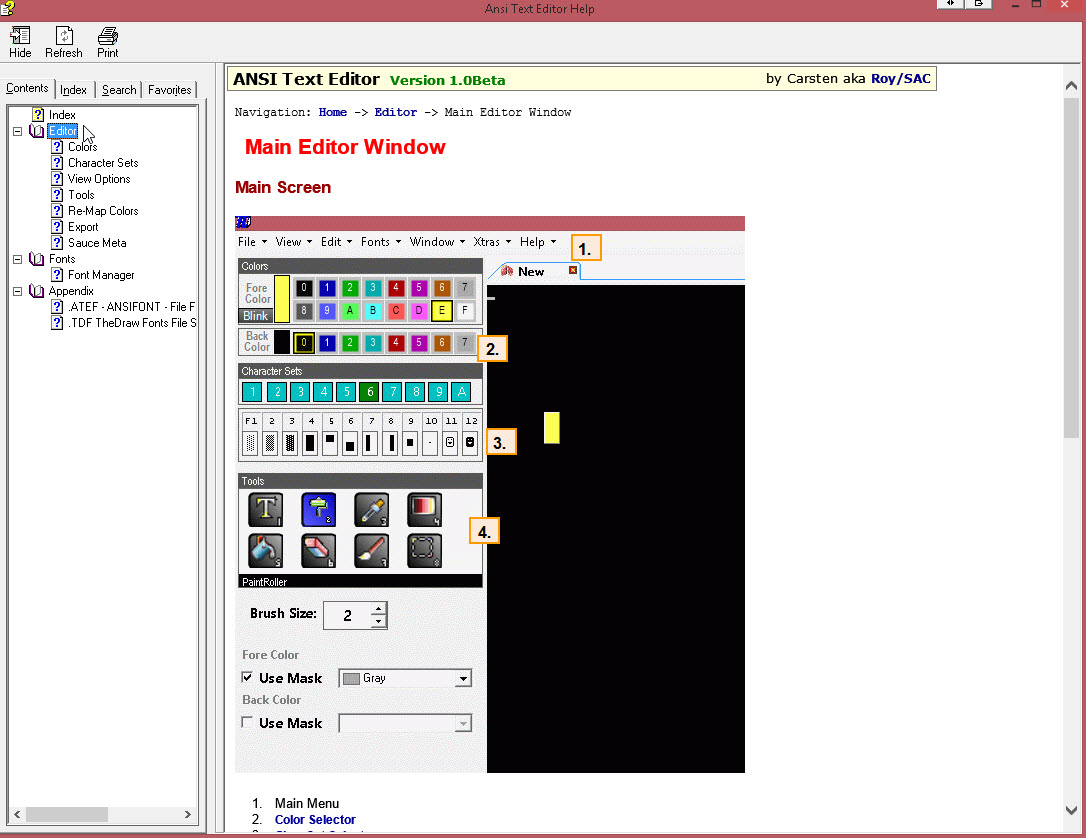Follow the Color Selector link
The image size is (1086, 838).
[314, 819]
